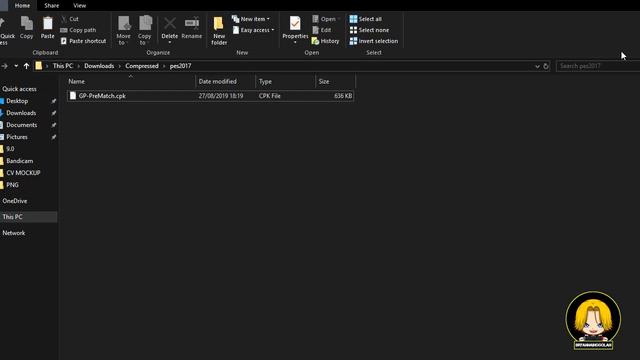Click Paste shortcut in the ribbon
The width and height of the screenshot is (640, 360).
tap(83, 41)
